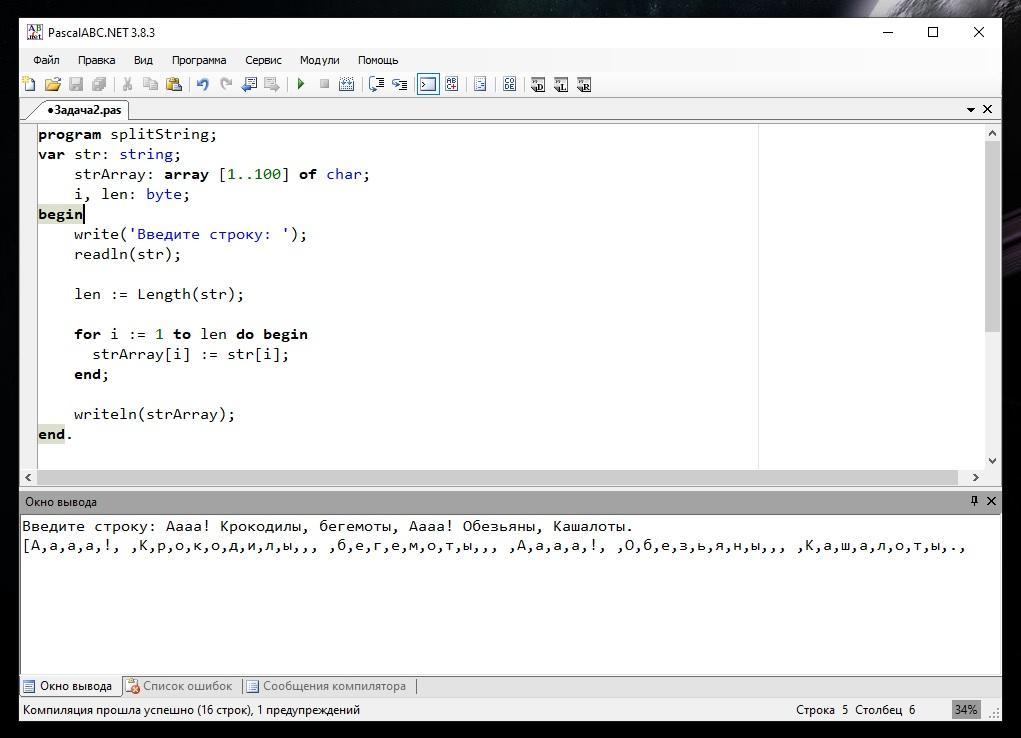Click the L toolbar icon
Viewport: 1021px width, 738px height.
(561, 85)
